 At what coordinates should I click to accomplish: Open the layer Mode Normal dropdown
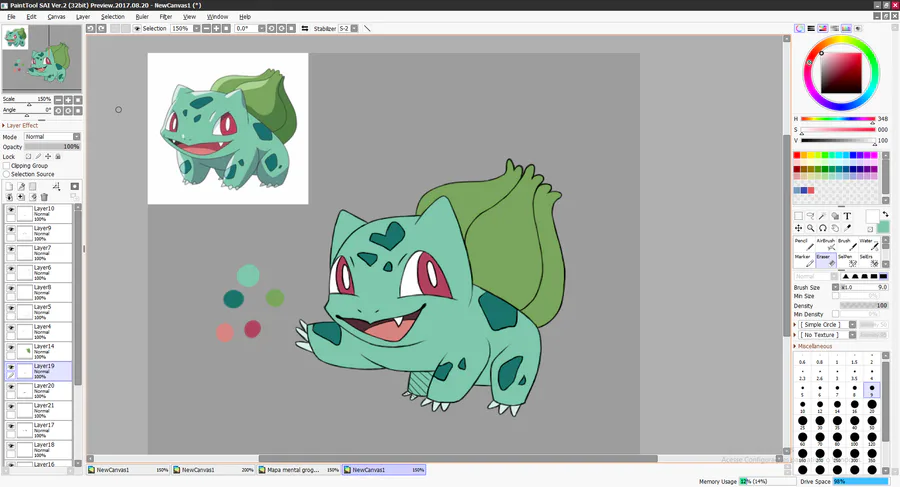52,137
